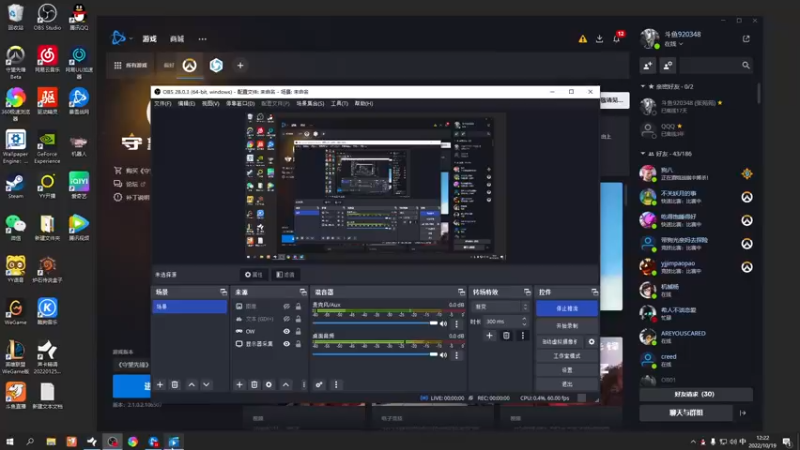This screenshot has height=450, width=800.
Task: Pop out Battle.net friends list window
Action: tap(746, 39)
